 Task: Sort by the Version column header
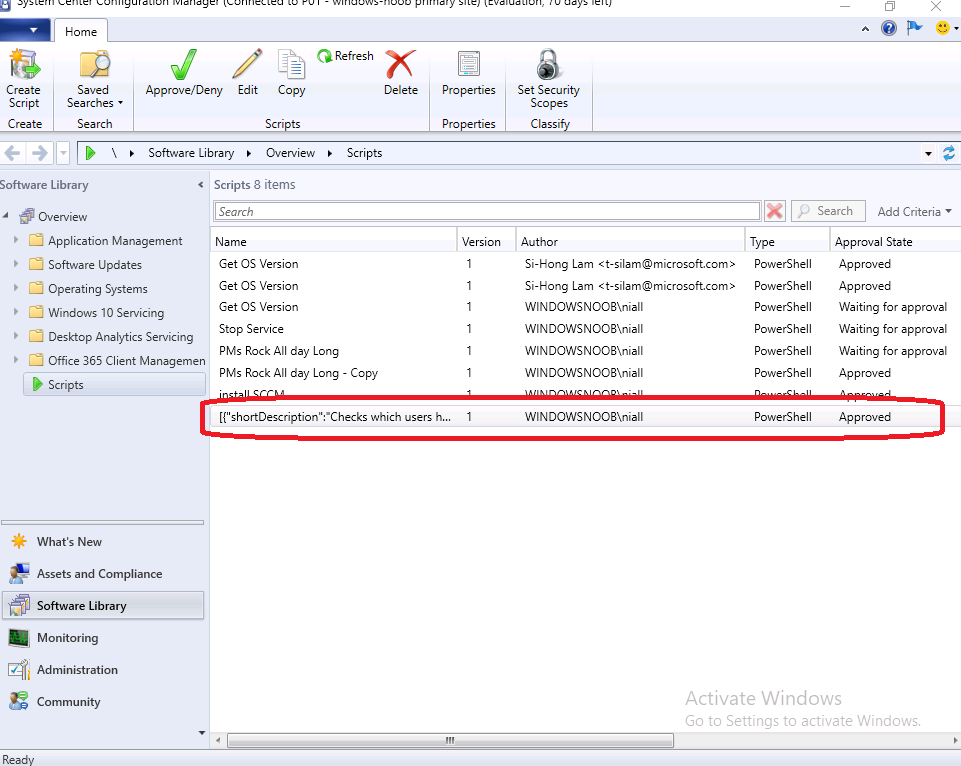(x=487, y=241)
